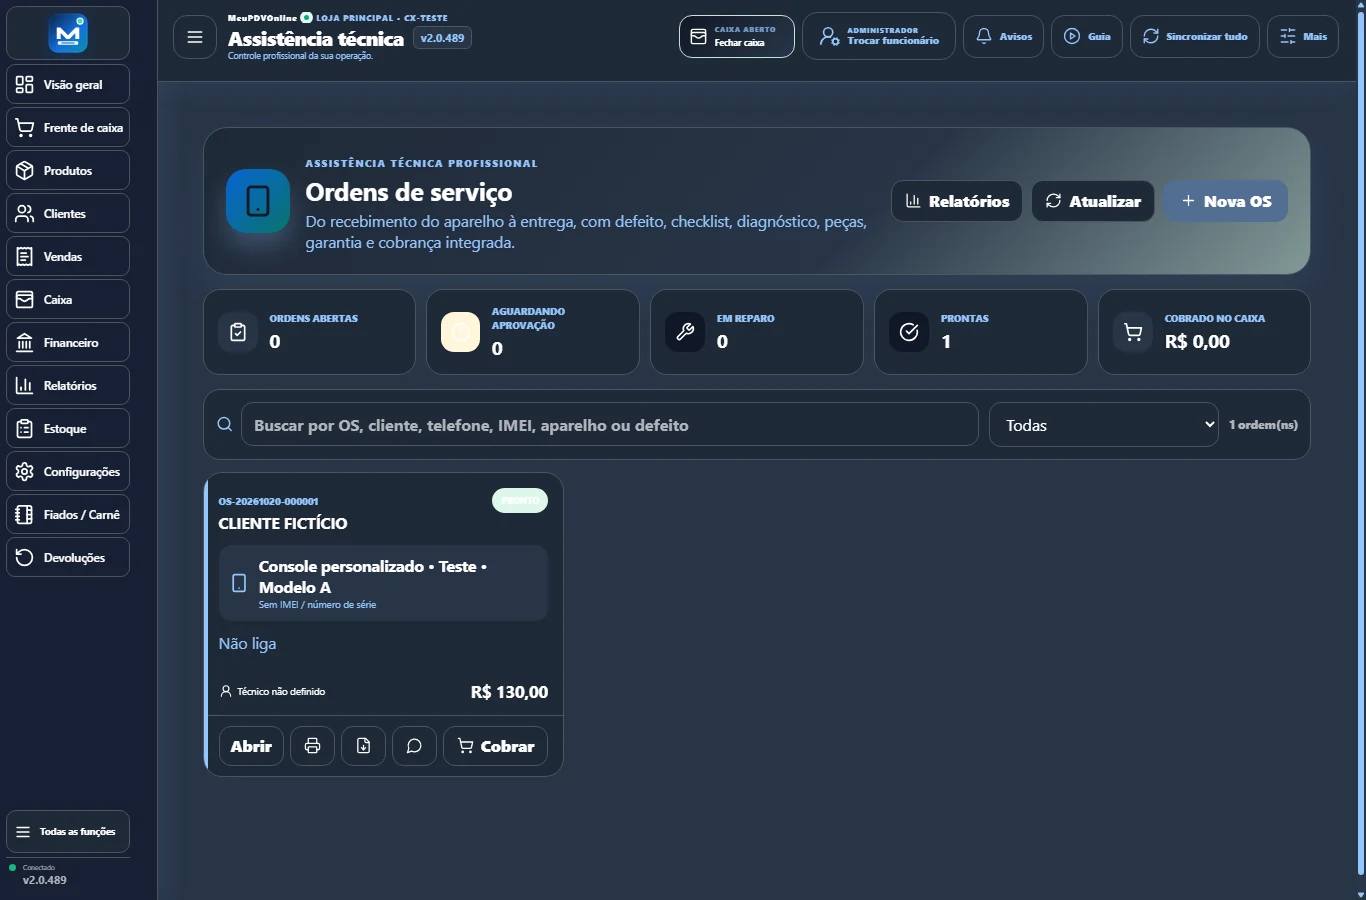Click Sincronizar tudo
The image size is (1366, 900).
(x=1195, y=37)
